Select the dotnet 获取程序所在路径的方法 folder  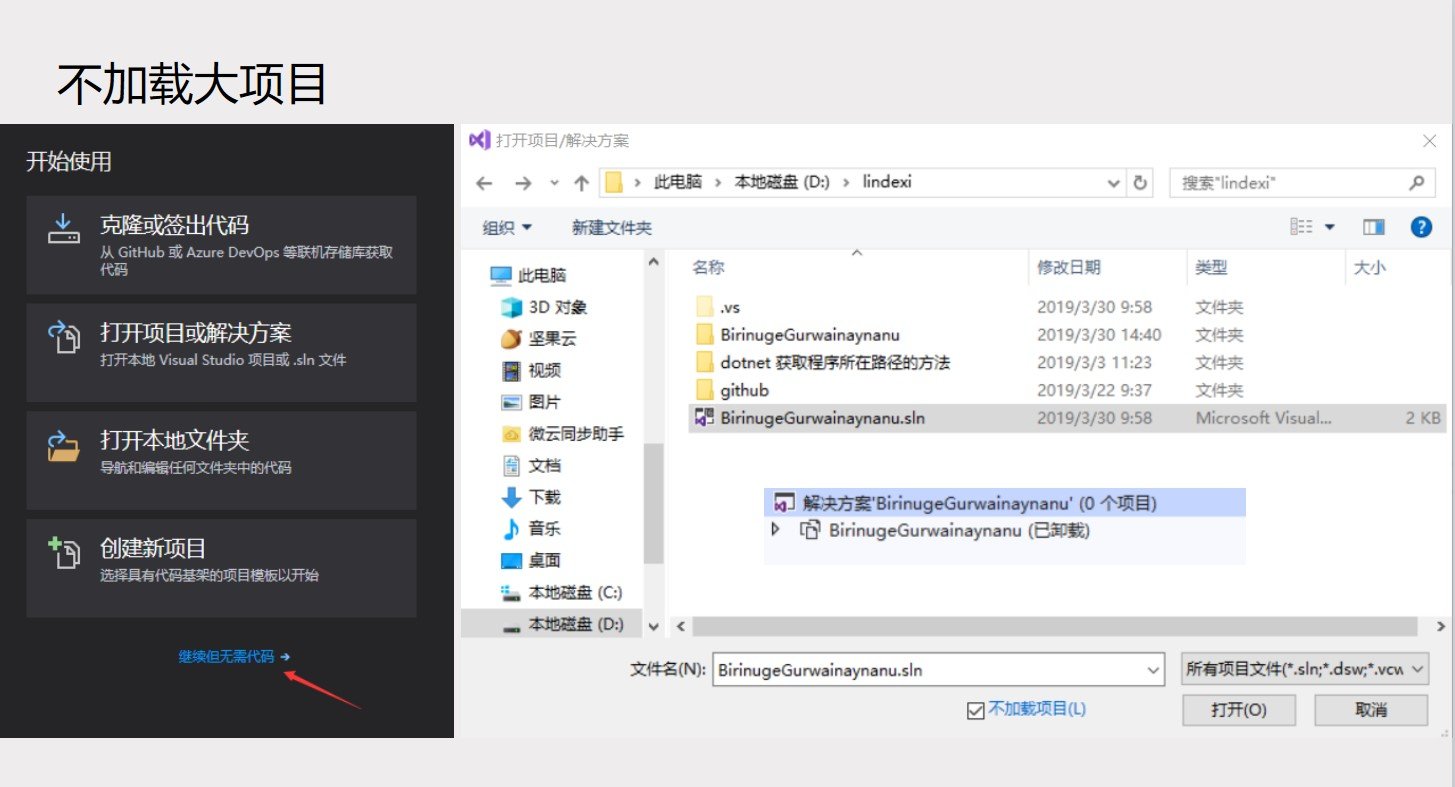823,362
